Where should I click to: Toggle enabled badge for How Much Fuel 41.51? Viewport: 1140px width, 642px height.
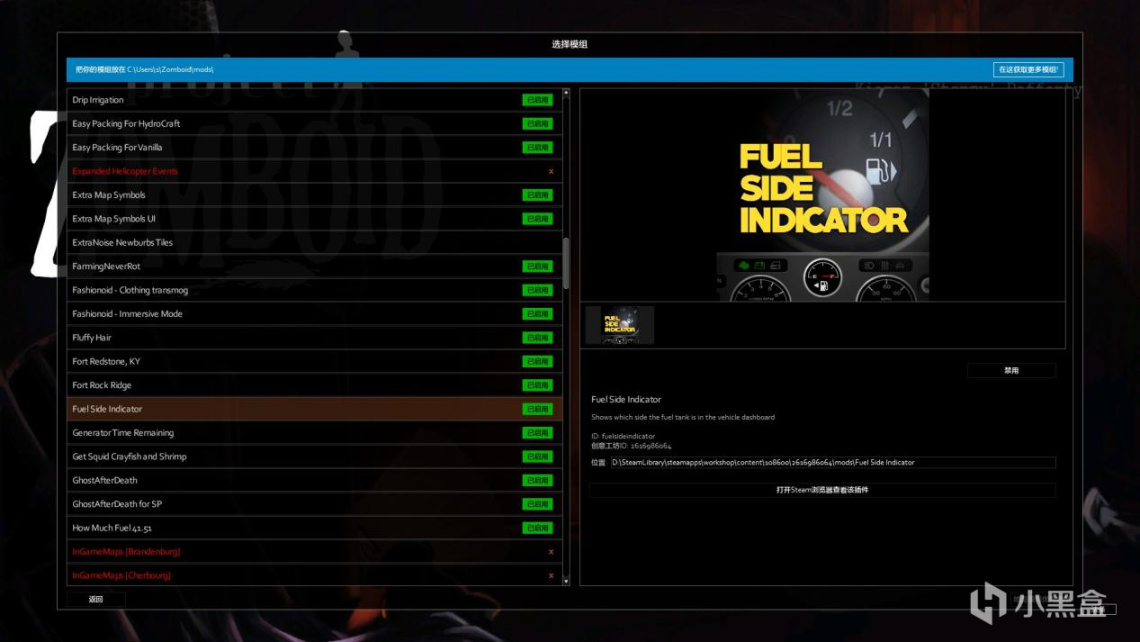(537, 528)
